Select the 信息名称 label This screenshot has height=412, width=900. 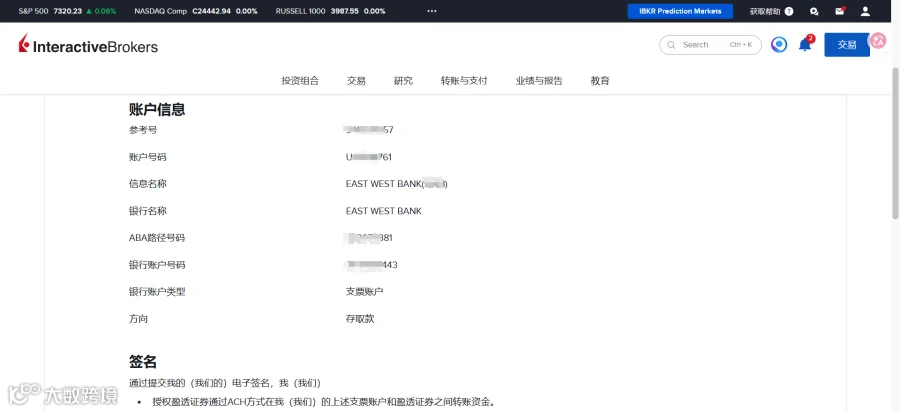coord(148,184)
